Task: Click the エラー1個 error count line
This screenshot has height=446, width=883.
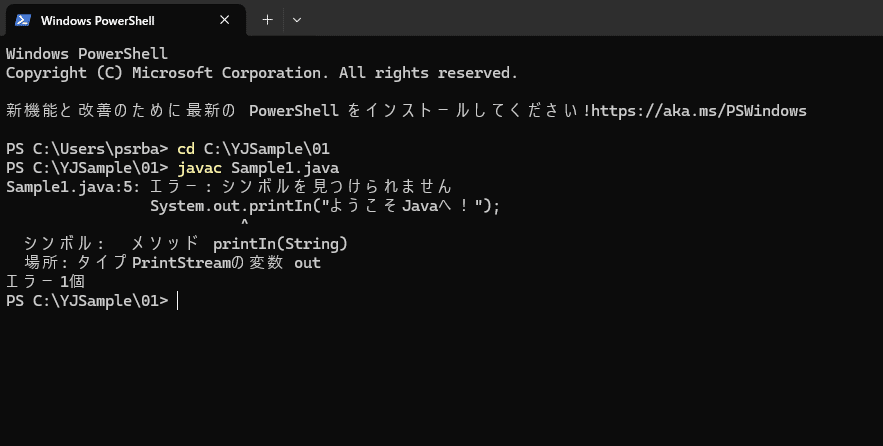Action: 45,282
